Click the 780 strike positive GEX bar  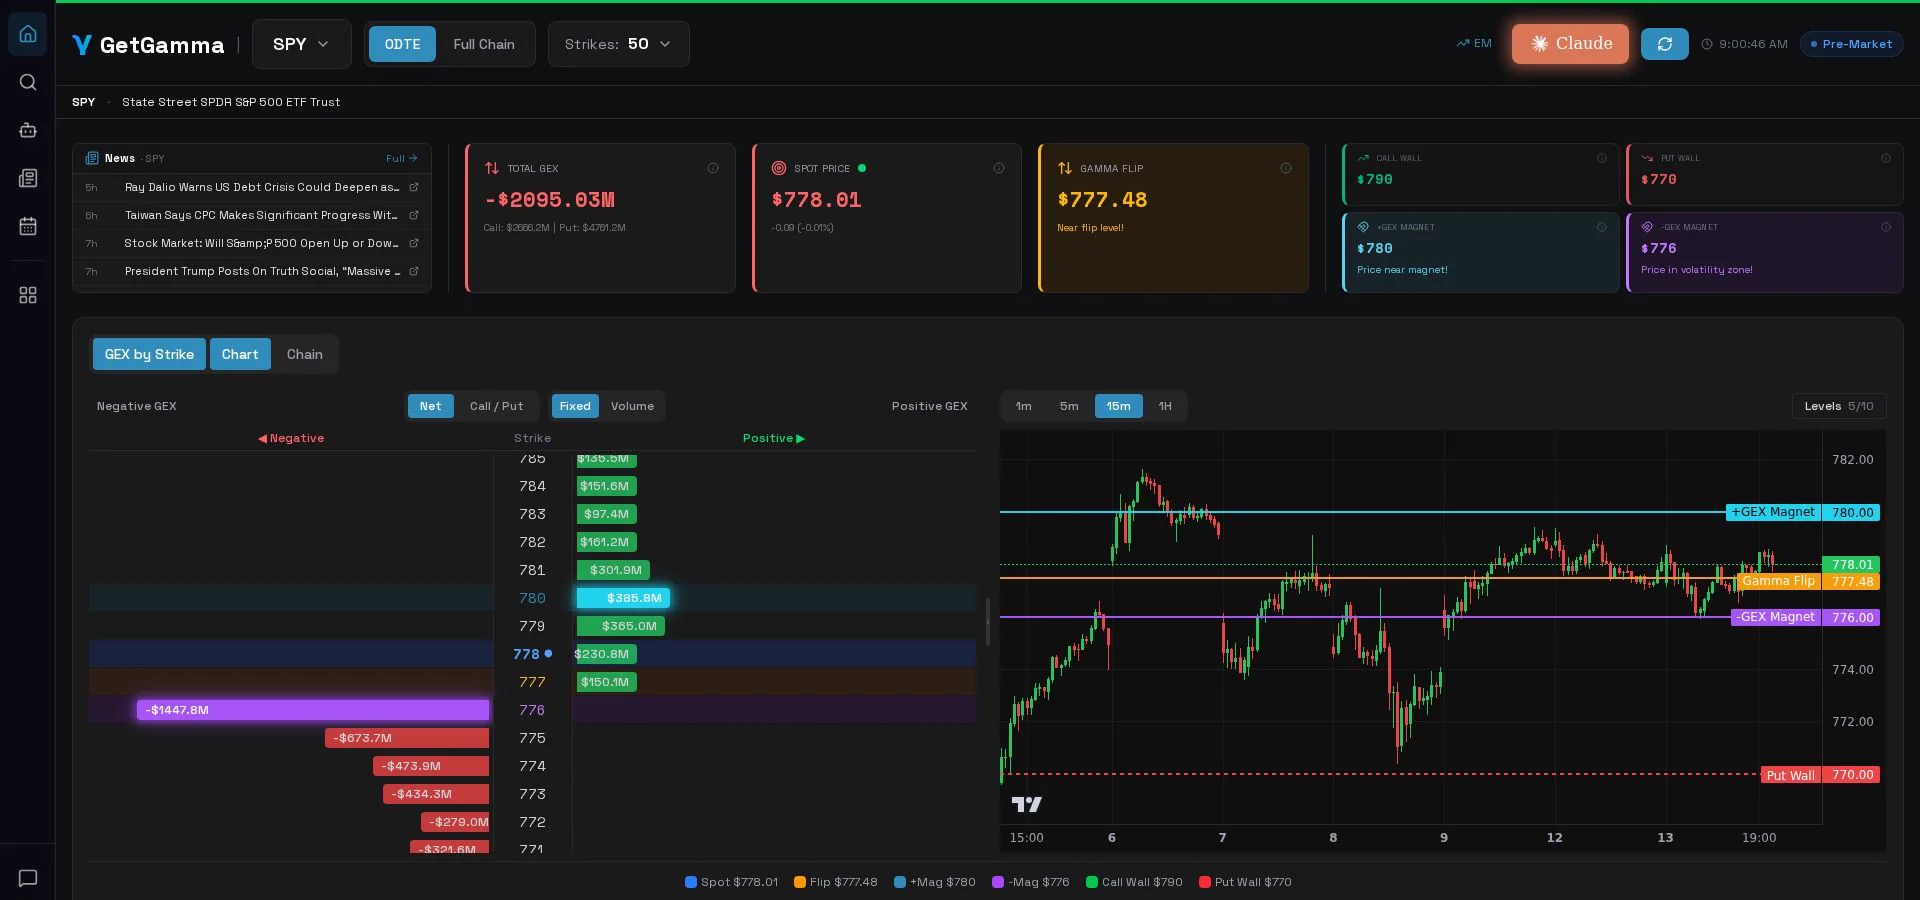tap(623, 598)
